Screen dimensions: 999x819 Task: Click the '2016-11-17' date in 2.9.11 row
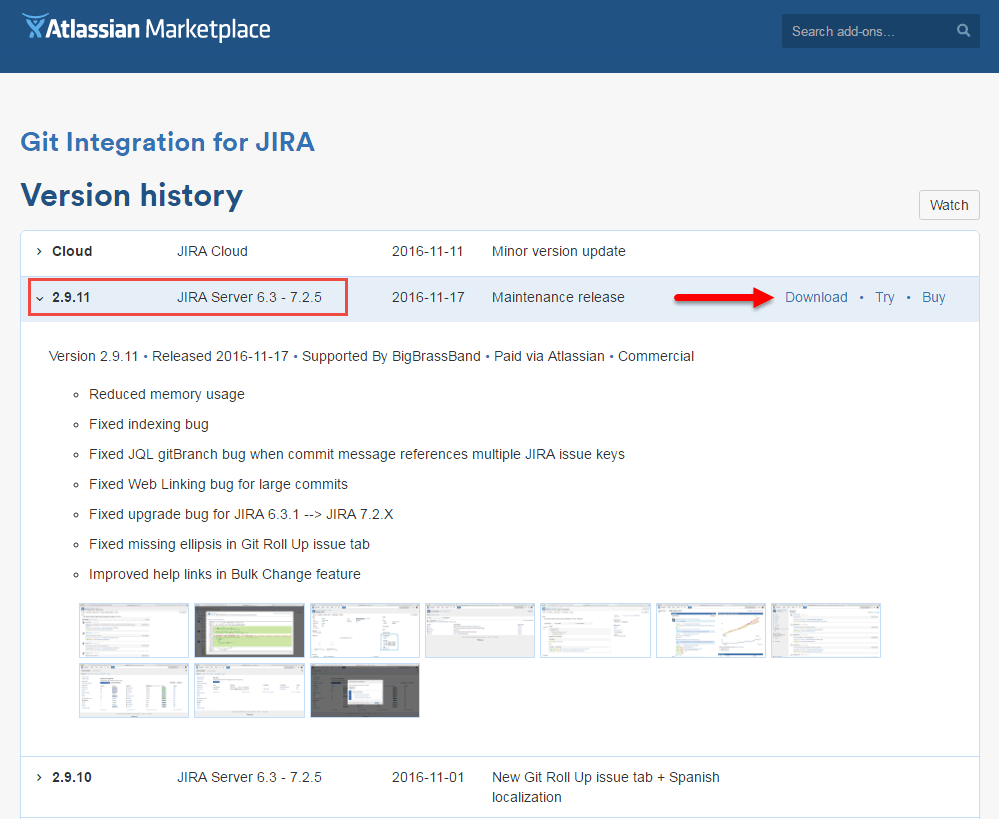(x=428, y=297)
